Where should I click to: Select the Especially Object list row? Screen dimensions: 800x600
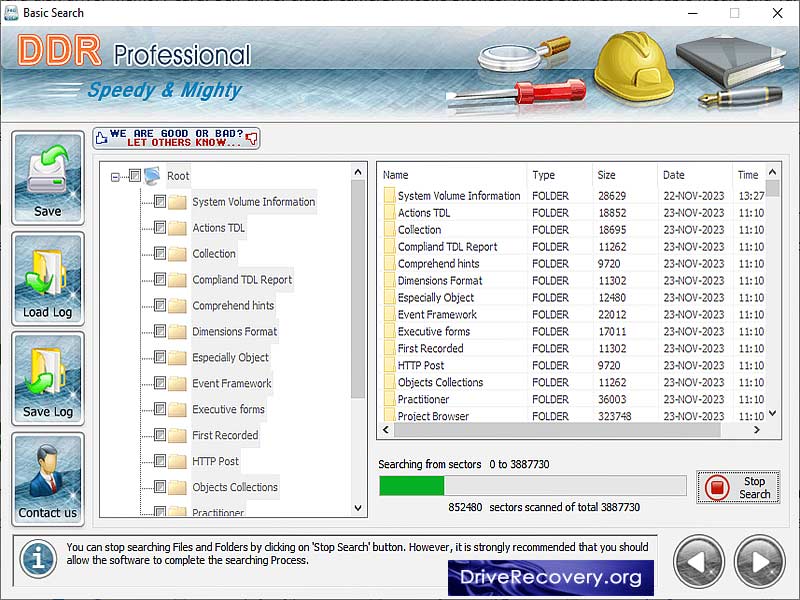(573, 297)
